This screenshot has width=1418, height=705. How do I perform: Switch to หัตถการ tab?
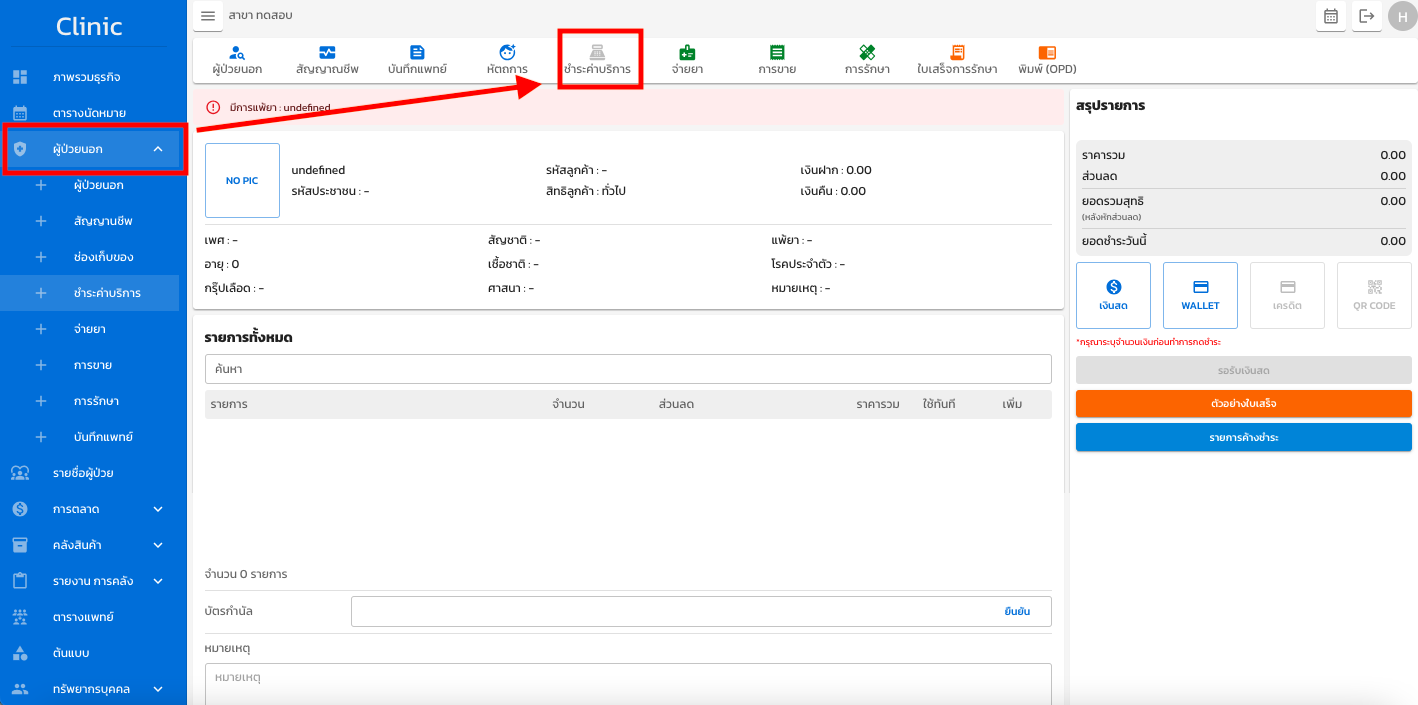(x=507, y=60)
